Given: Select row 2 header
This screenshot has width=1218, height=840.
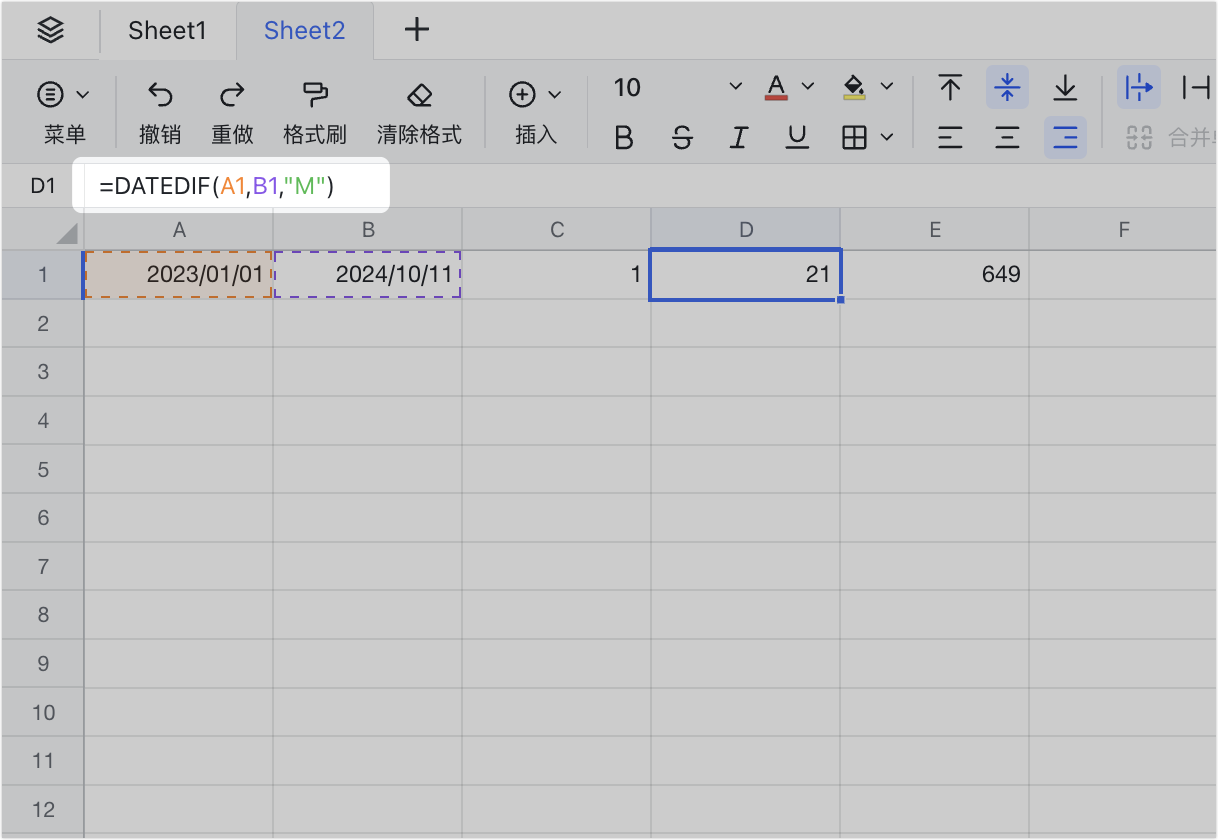Looking at the screenshot, I should [x=43, y=323].
